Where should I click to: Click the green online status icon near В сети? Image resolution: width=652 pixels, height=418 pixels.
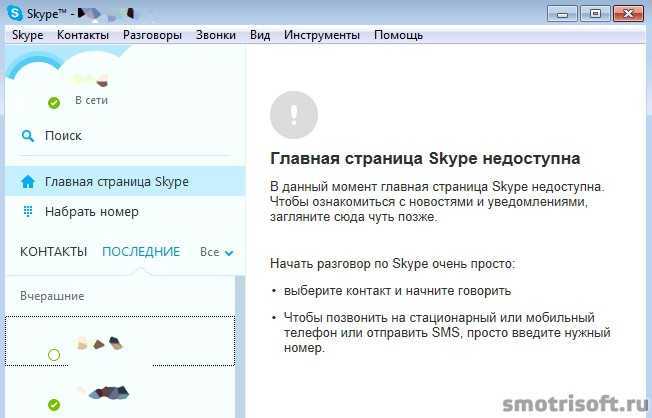point(54,102)
